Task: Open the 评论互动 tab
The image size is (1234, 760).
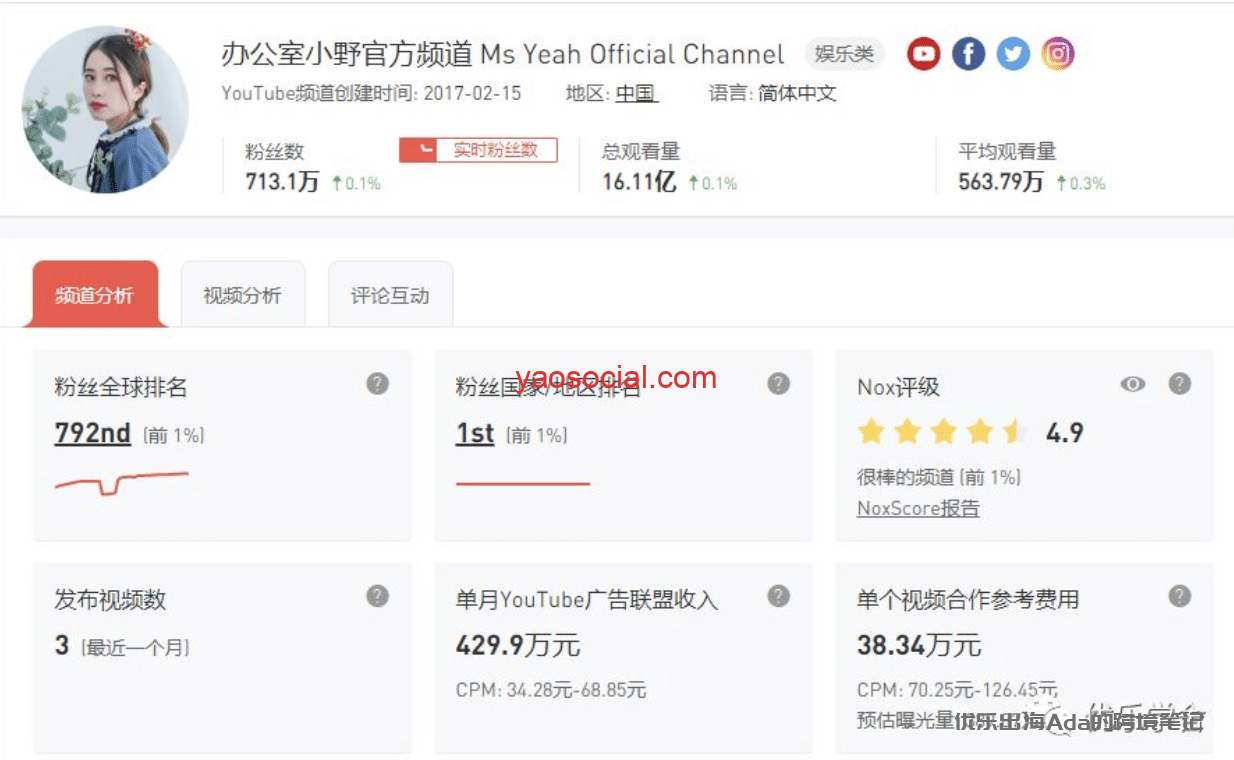Action: coord(390,295)
